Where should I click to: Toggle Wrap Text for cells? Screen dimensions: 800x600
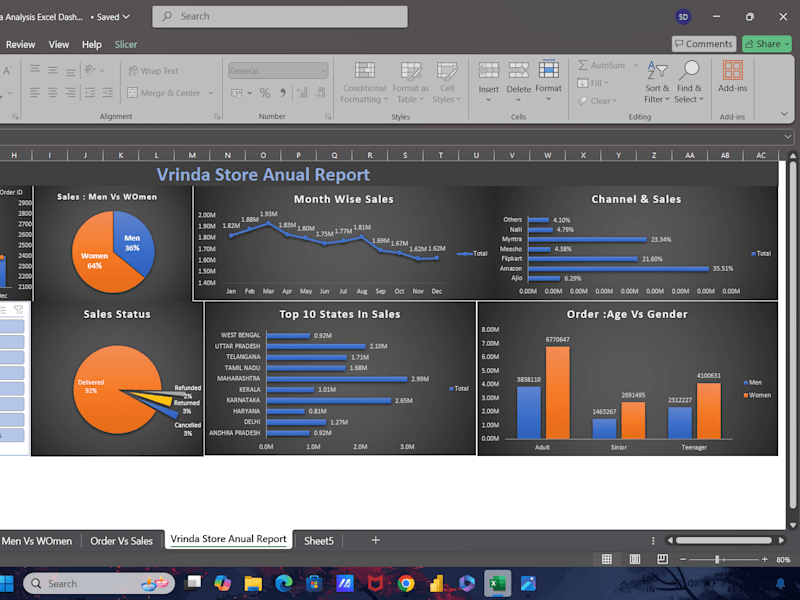(153, 70)
